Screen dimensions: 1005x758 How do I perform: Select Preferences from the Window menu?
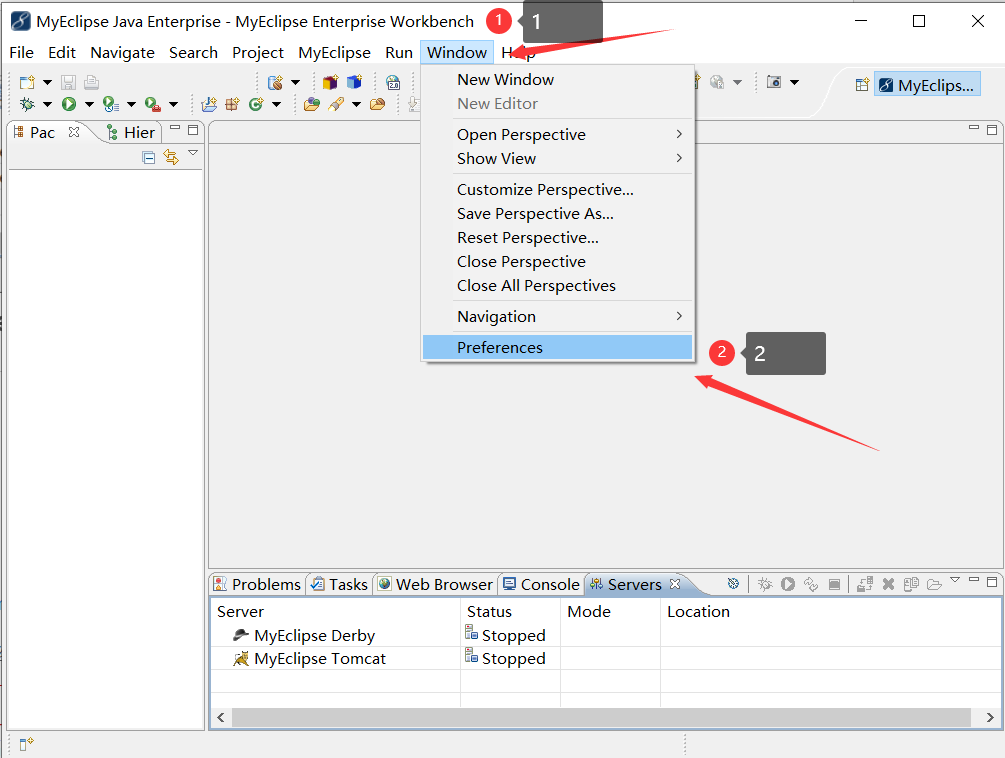(x=558, y=347)
